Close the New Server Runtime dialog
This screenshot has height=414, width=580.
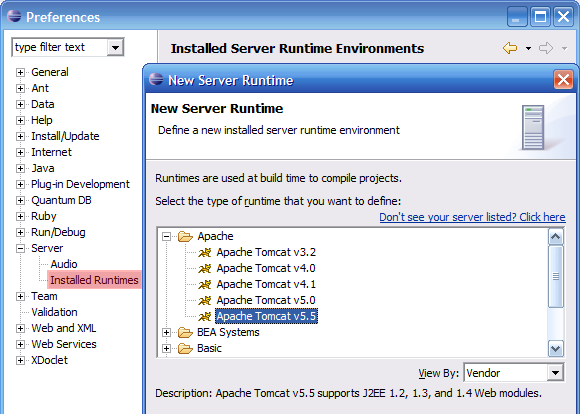coord(563,80)
